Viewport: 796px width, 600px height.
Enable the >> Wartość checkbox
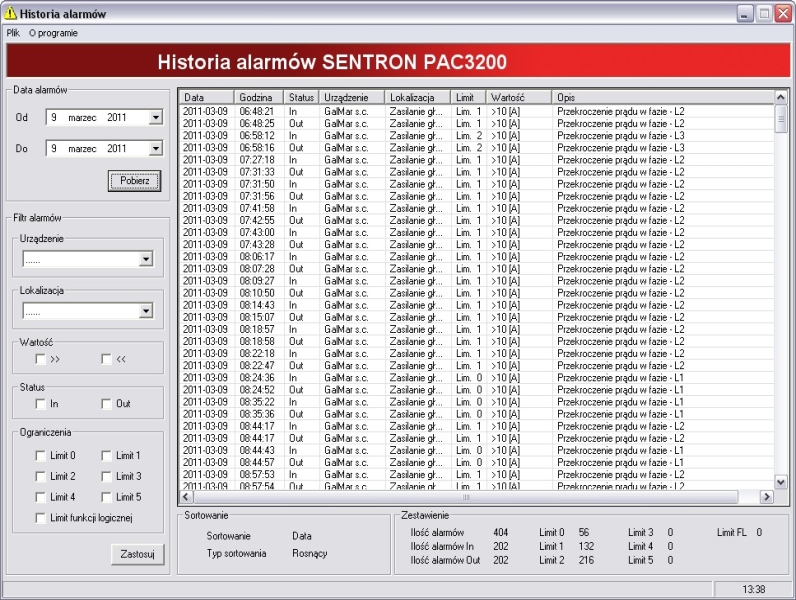point(40,359)
